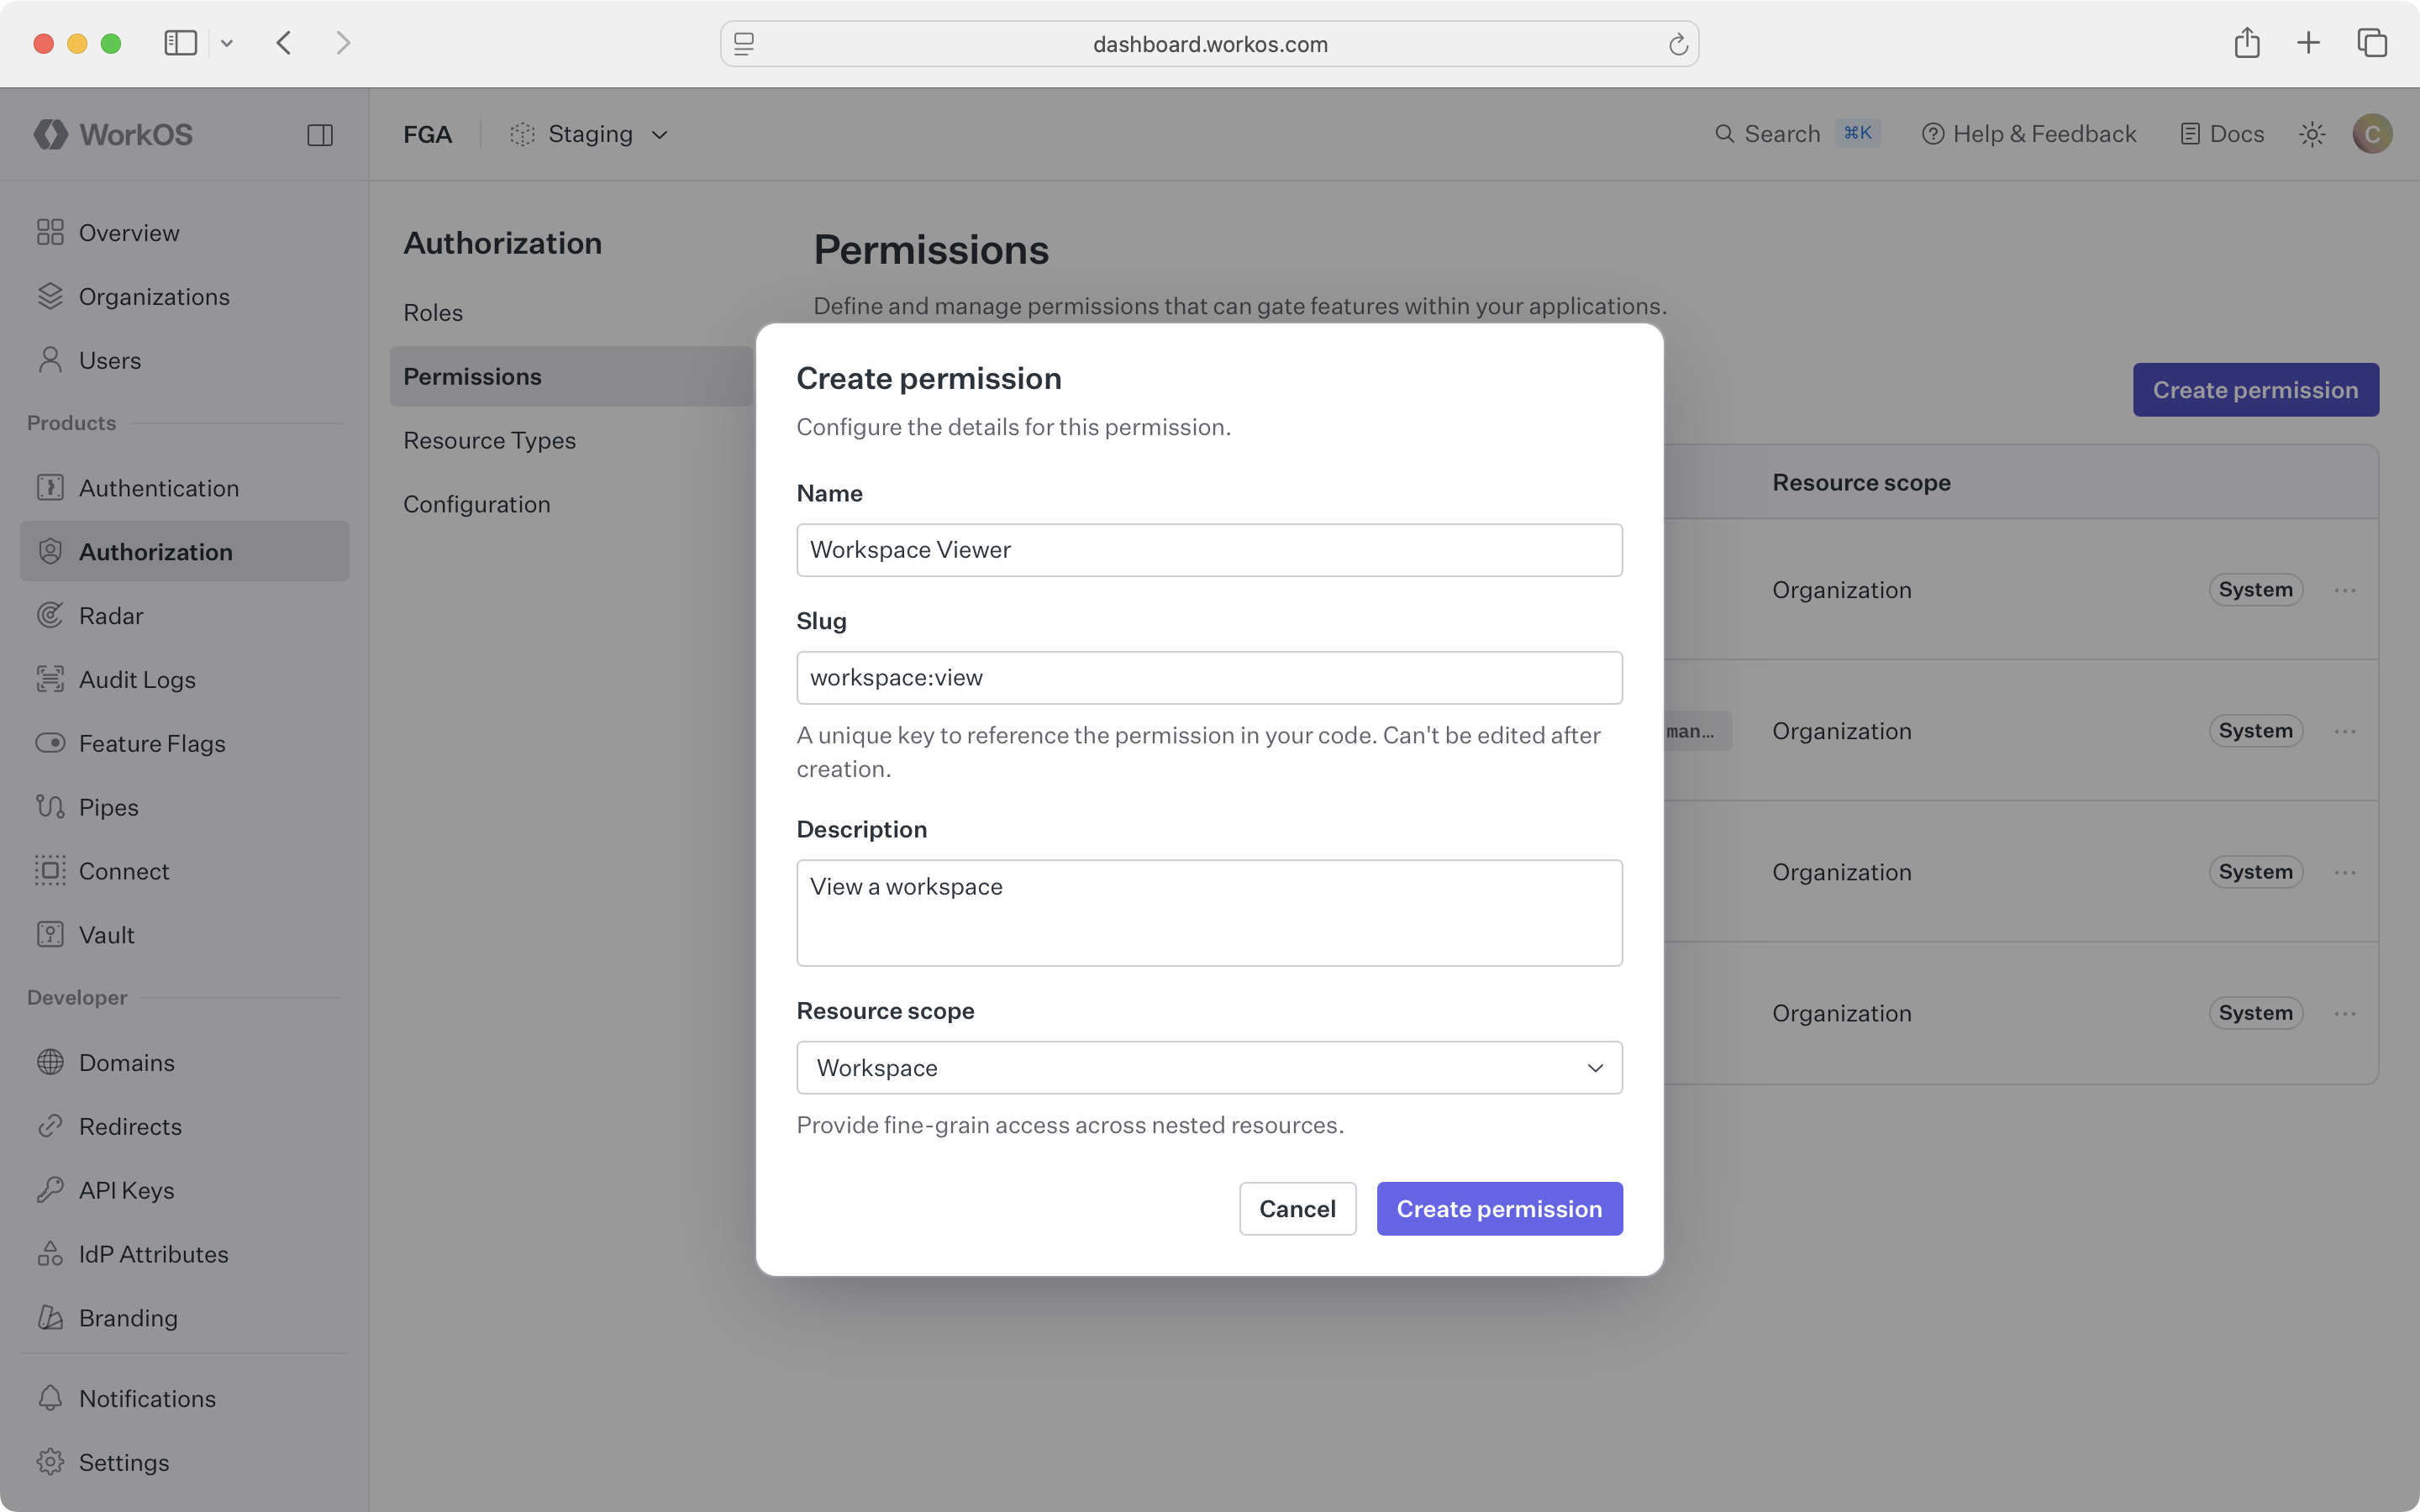Click the Help & Feedback icon
This screenshot has width=2420, height=1512.
click(1934, 133)
